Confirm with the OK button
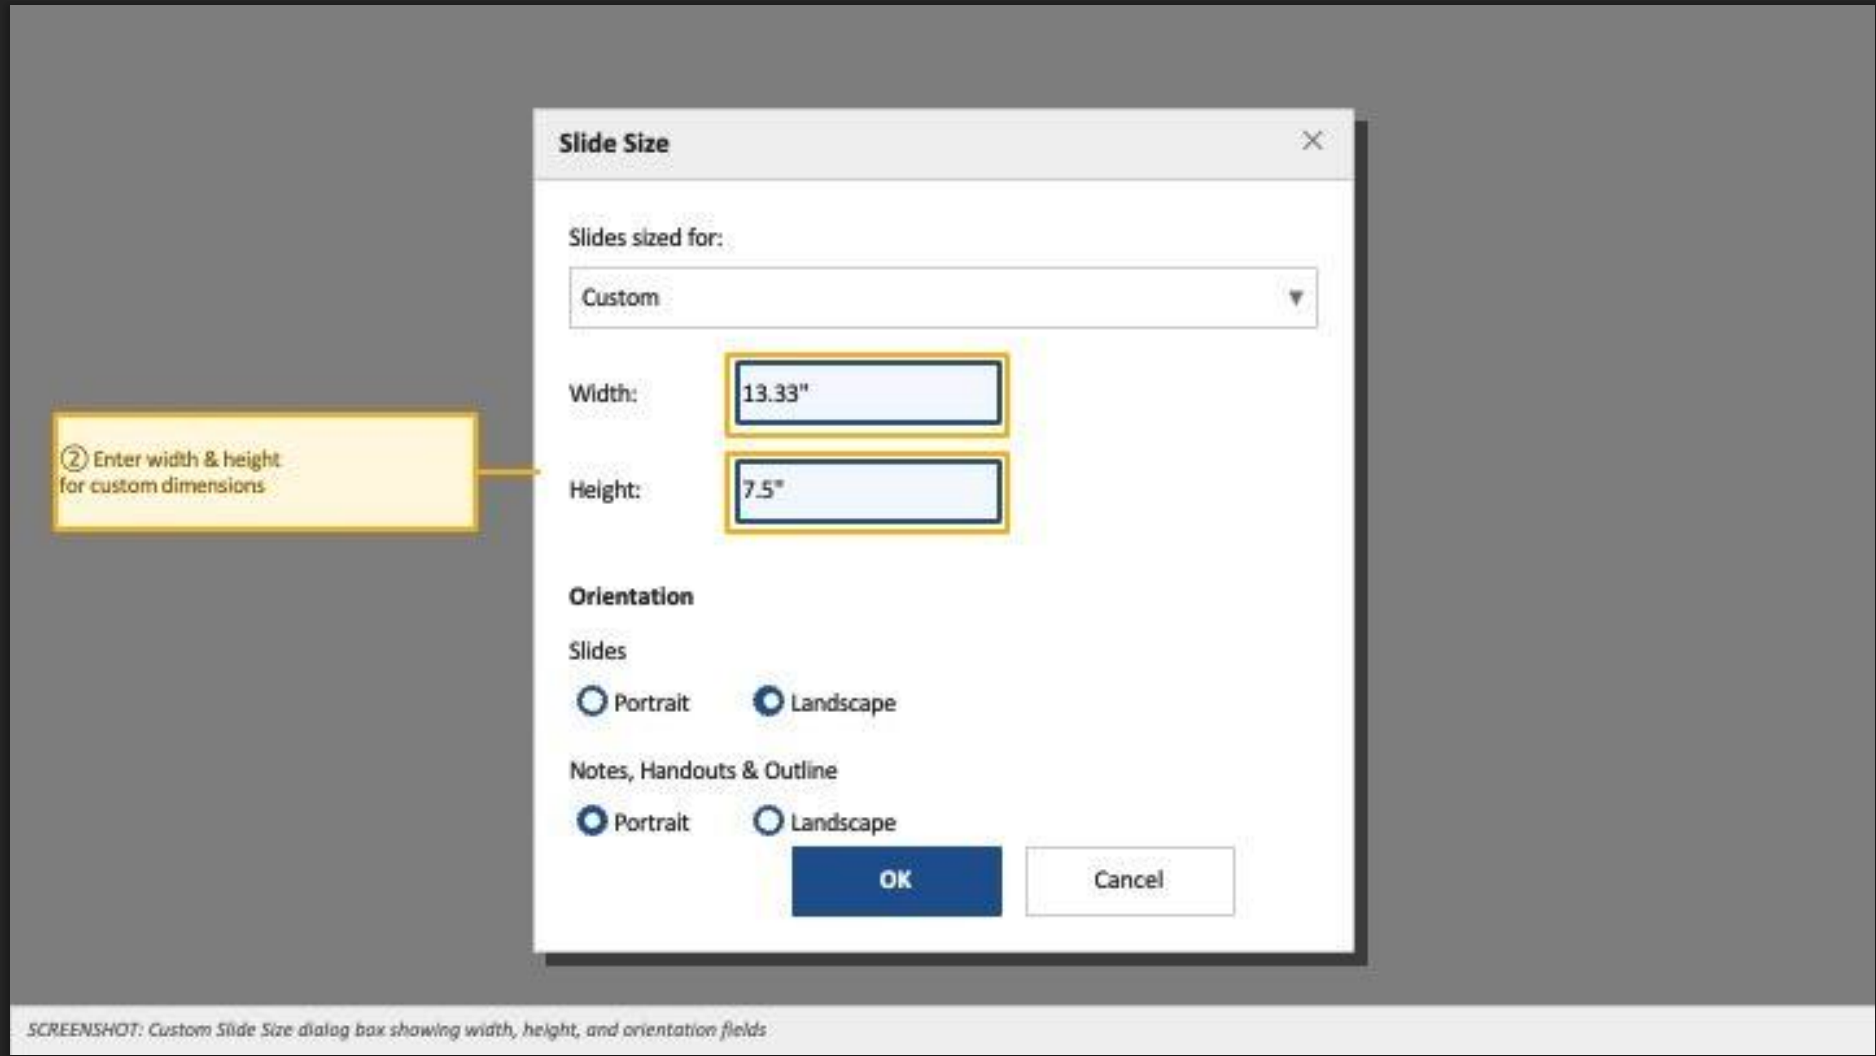1876x1056 pixels. pyautogui.click(x=896, y=880)
